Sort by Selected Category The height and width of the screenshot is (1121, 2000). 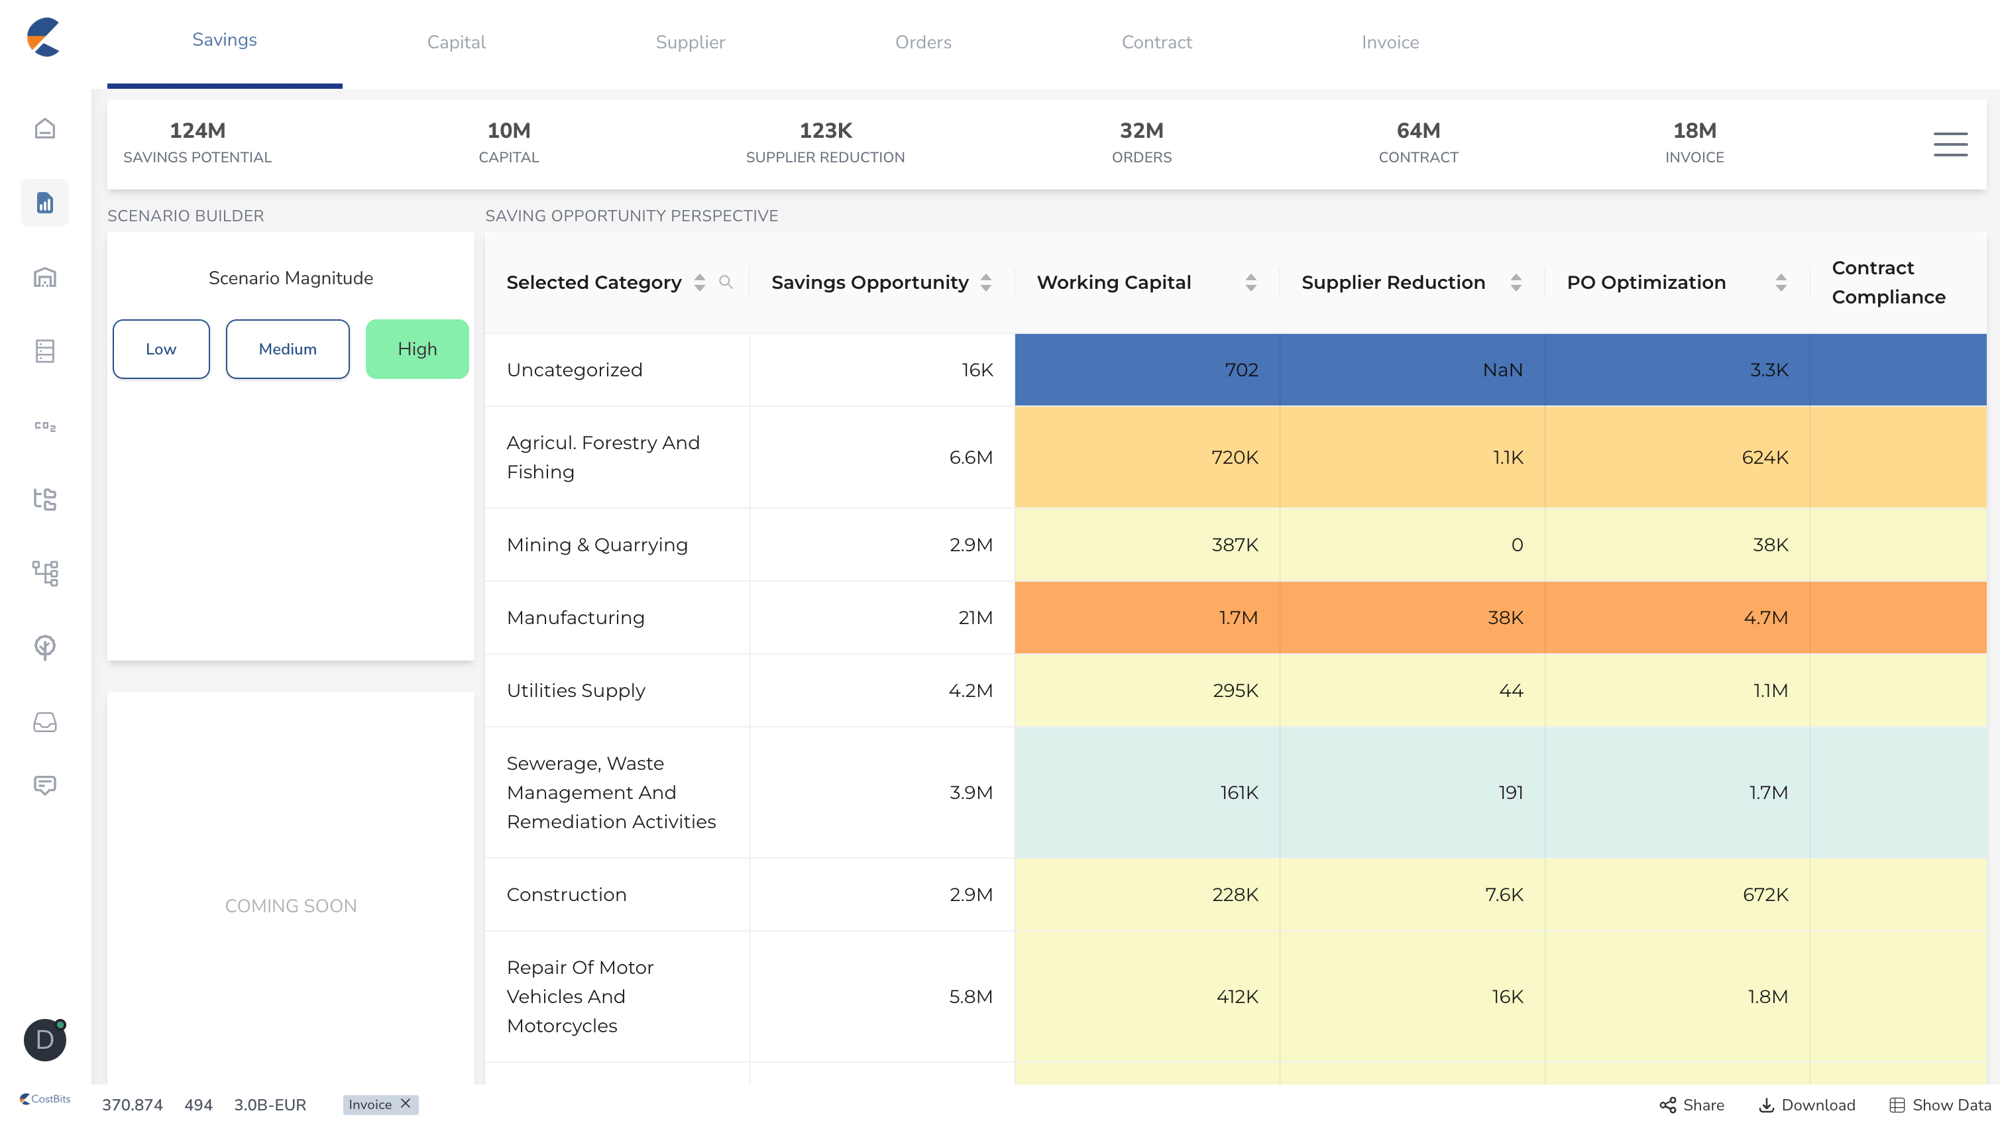(x=700, y=283)
